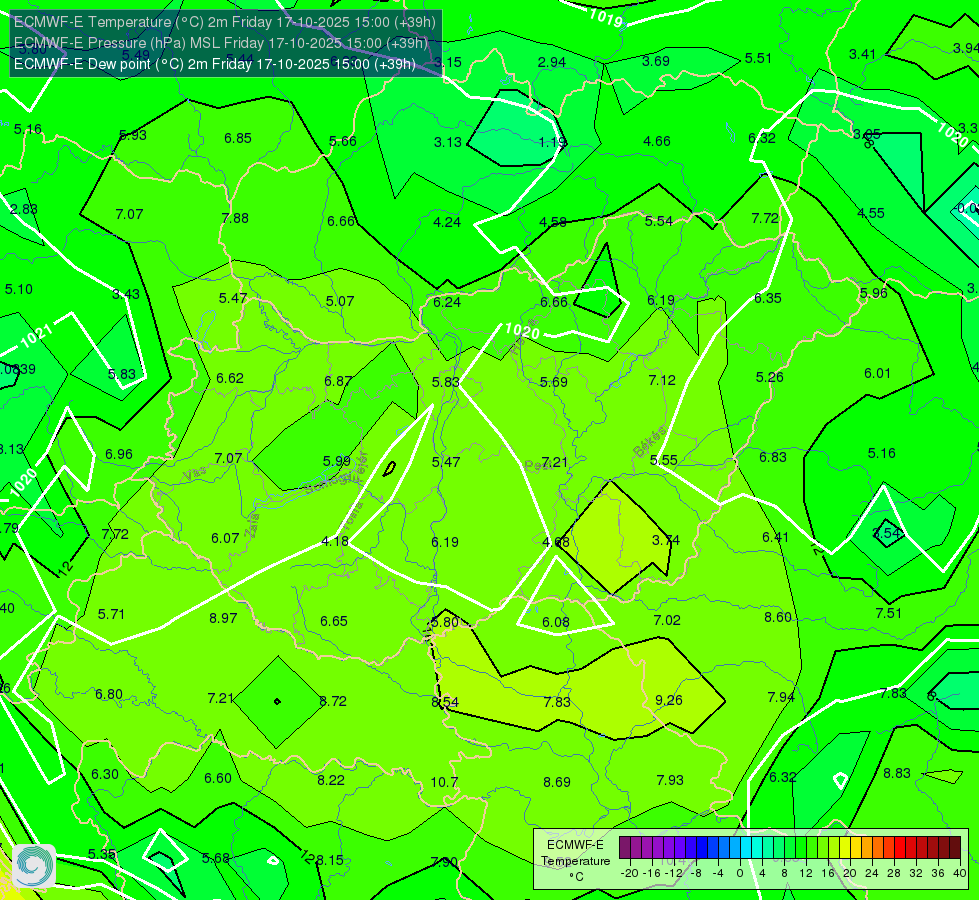
Task: Click the 6.35 dew point value
Action: pos(768,298)
